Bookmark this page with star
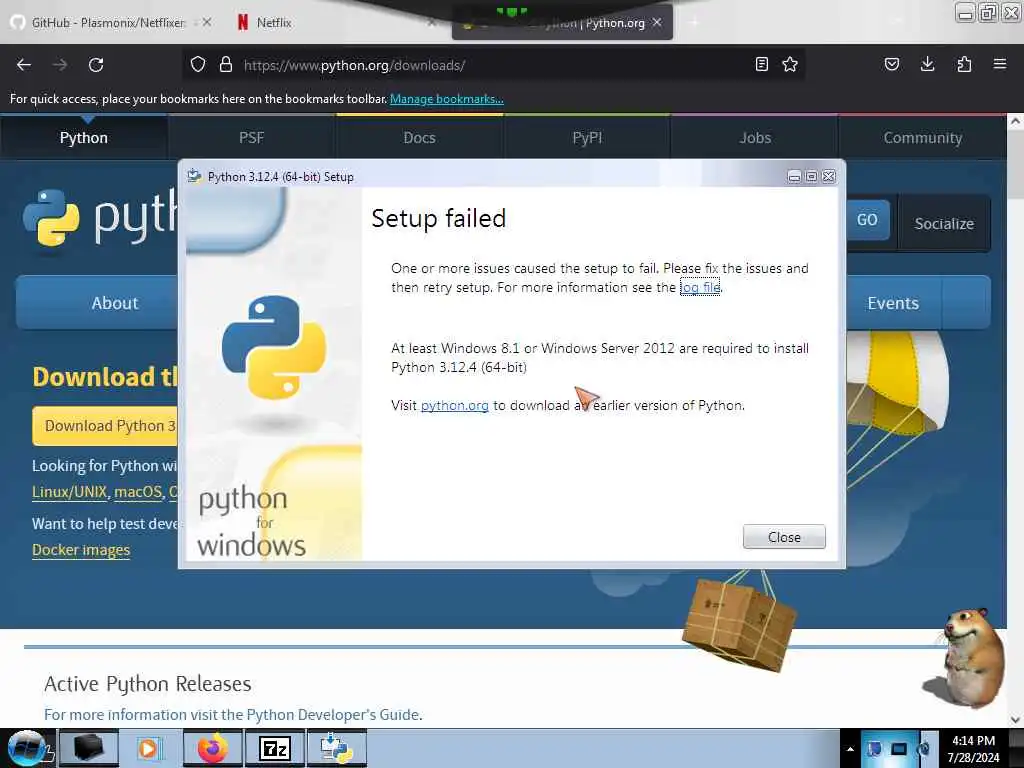1024x768 pixels. point(790,64)
